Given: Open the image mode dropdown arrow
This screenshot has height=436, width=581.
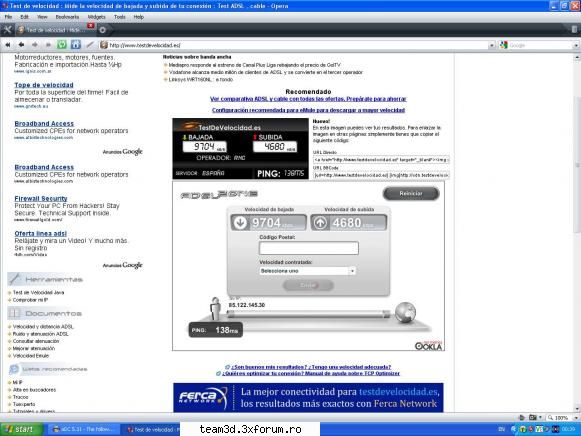Looking at the screenshot, I should [540, 417].
